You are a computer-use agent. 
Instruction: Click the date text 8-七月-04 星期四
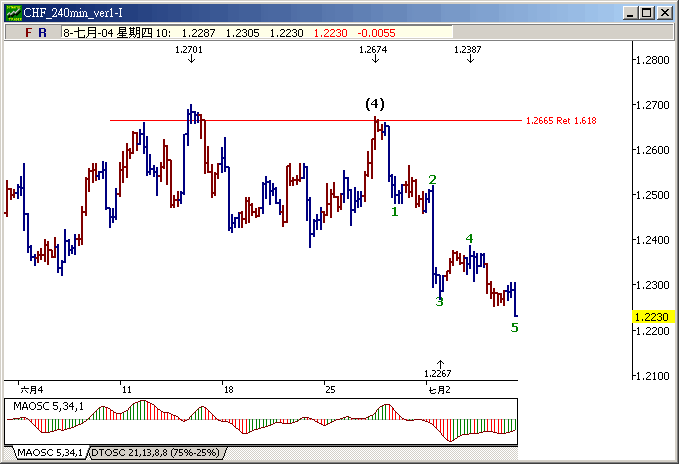point(108,33)
